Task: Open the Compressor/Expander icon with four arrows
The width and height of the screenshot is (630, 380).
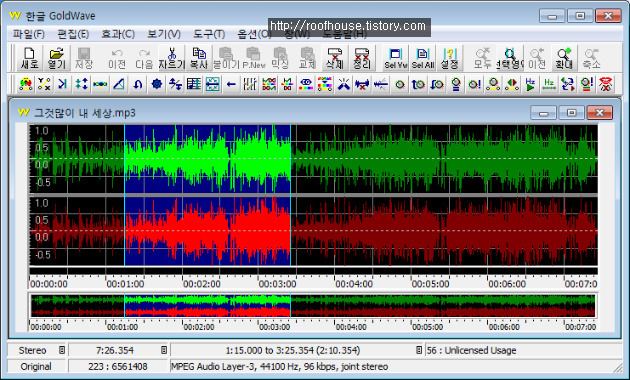Action: coord(82,84)
